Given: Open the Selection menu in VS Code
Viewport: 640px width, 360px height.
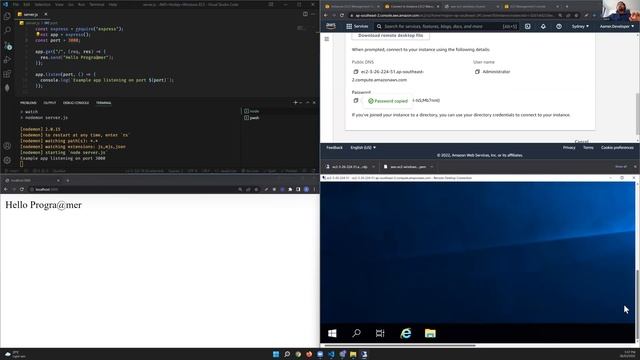Looking at the screenshot, I should [42, 4].
